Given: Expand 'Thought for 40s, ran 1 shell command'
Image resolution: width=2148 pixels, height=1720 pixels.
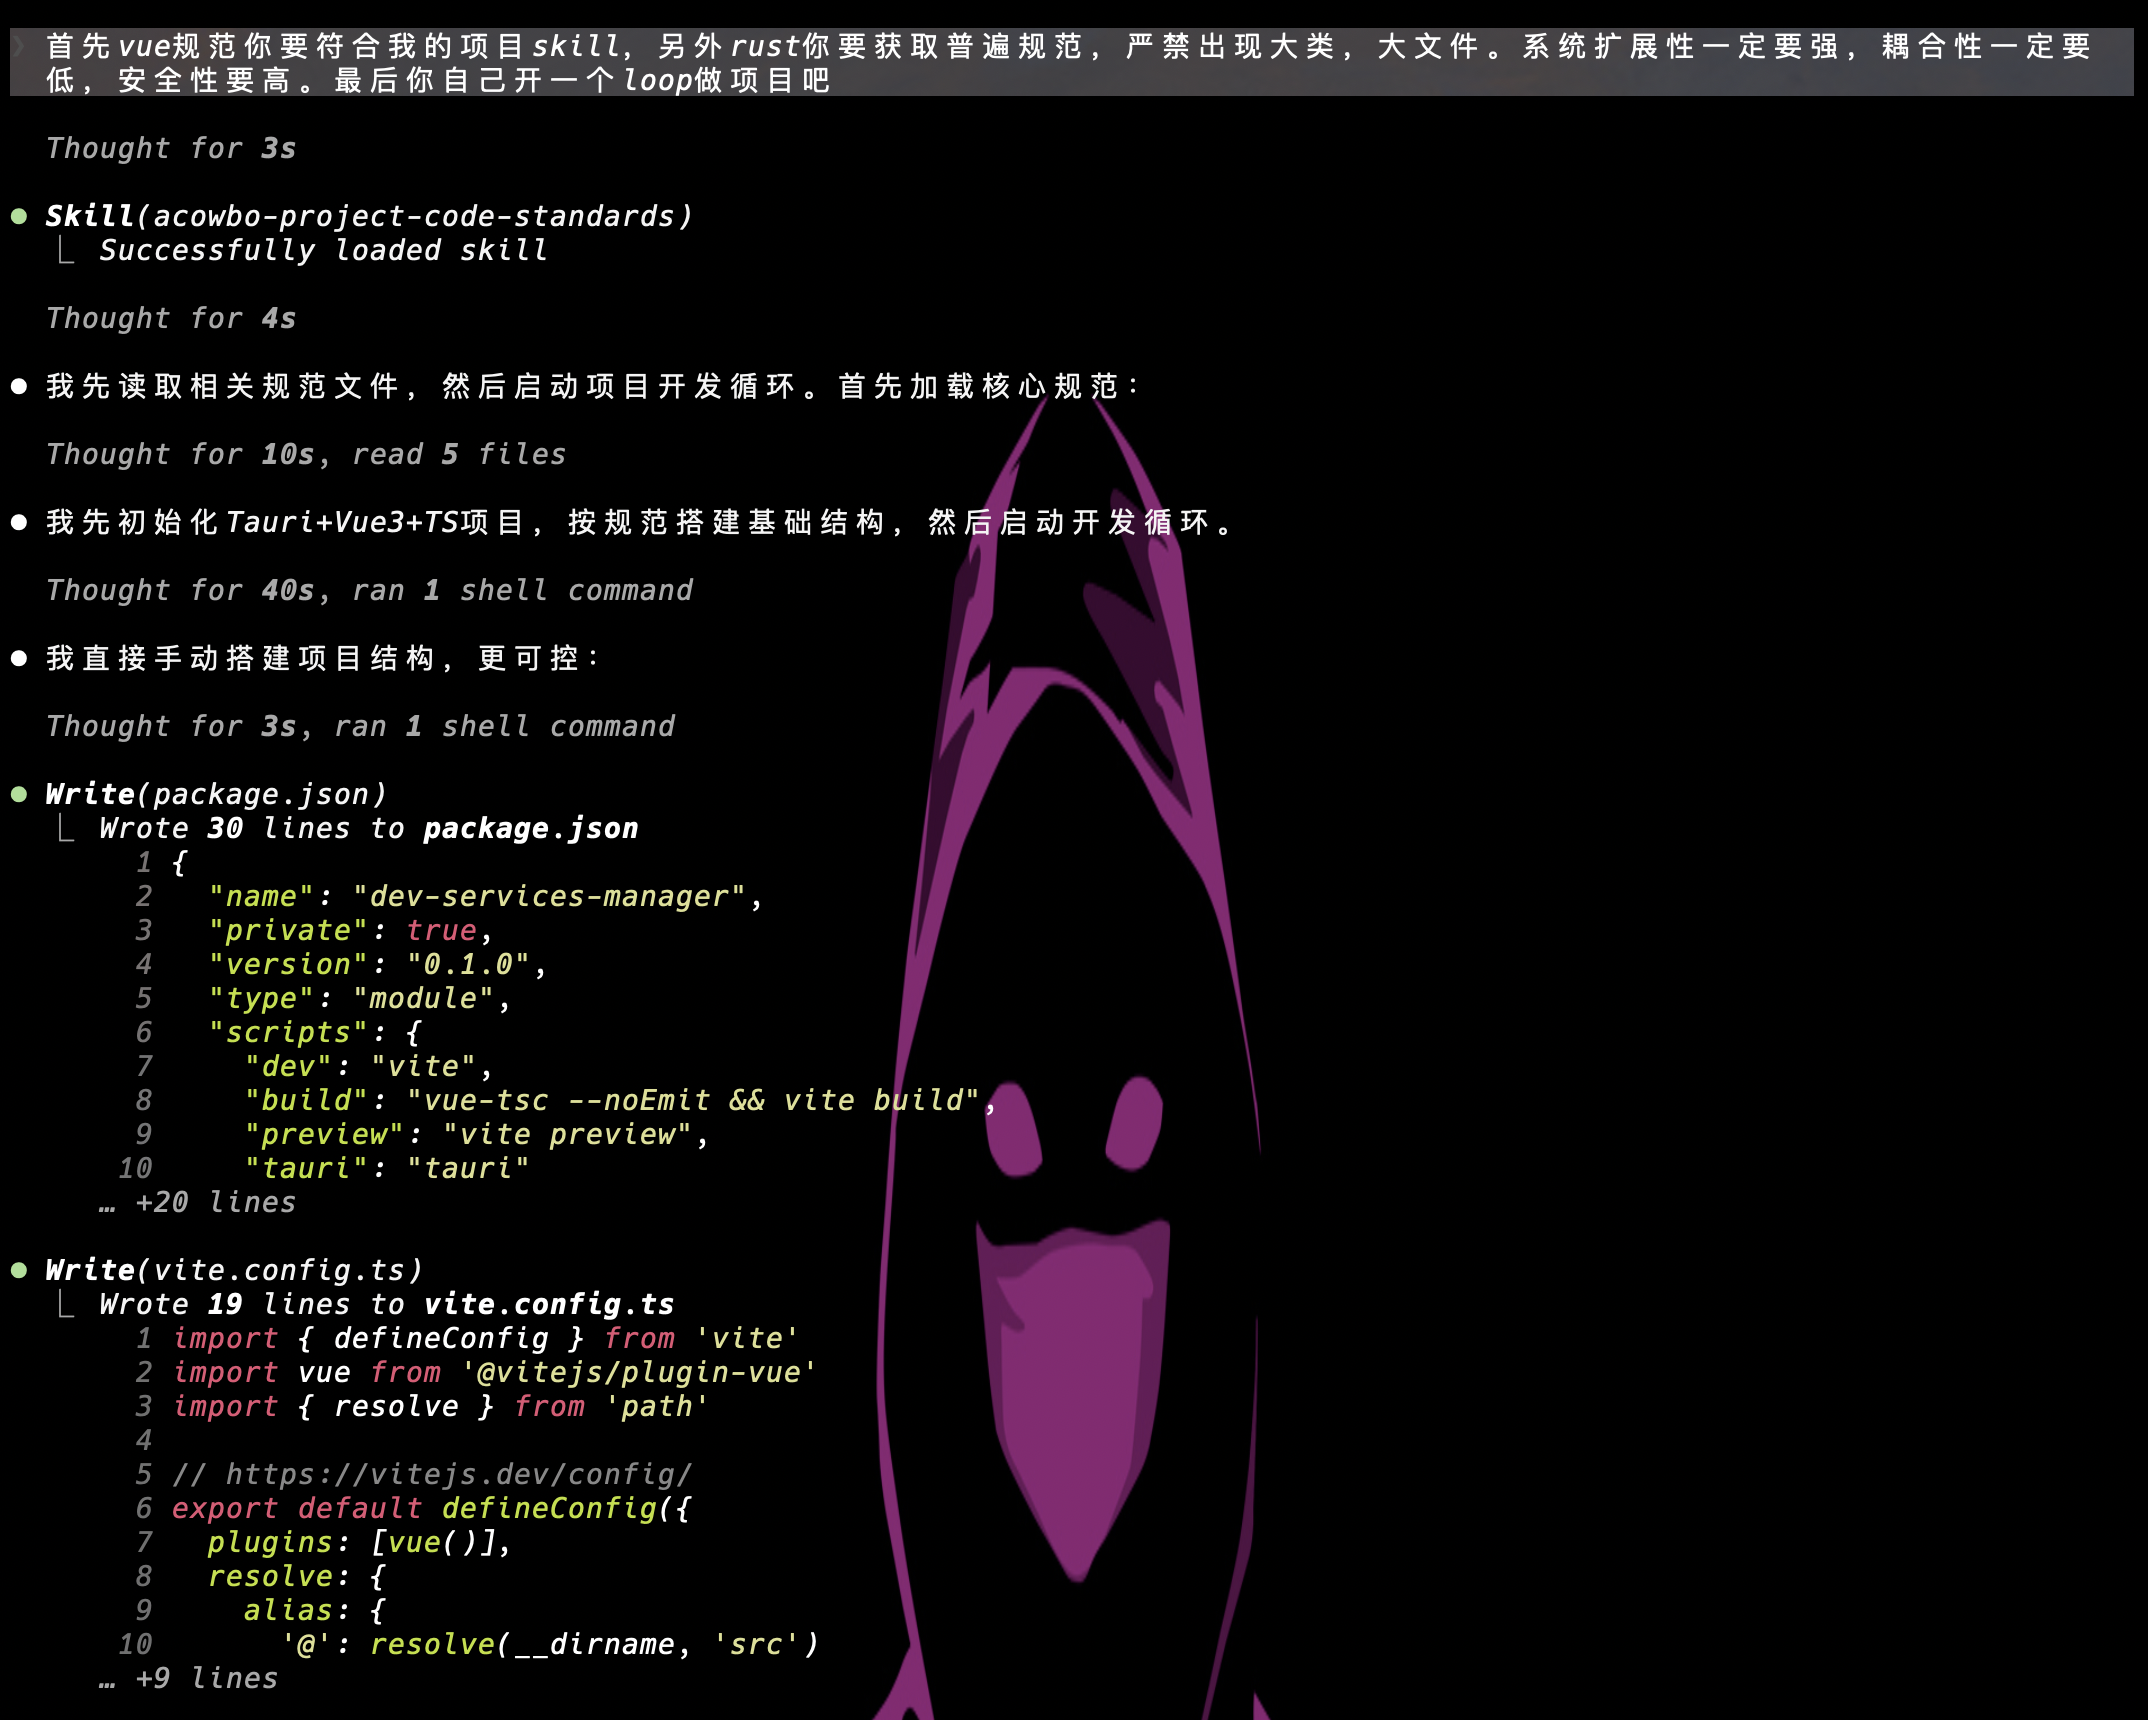Looking at the screenshot, I should (x=369, y=590).
